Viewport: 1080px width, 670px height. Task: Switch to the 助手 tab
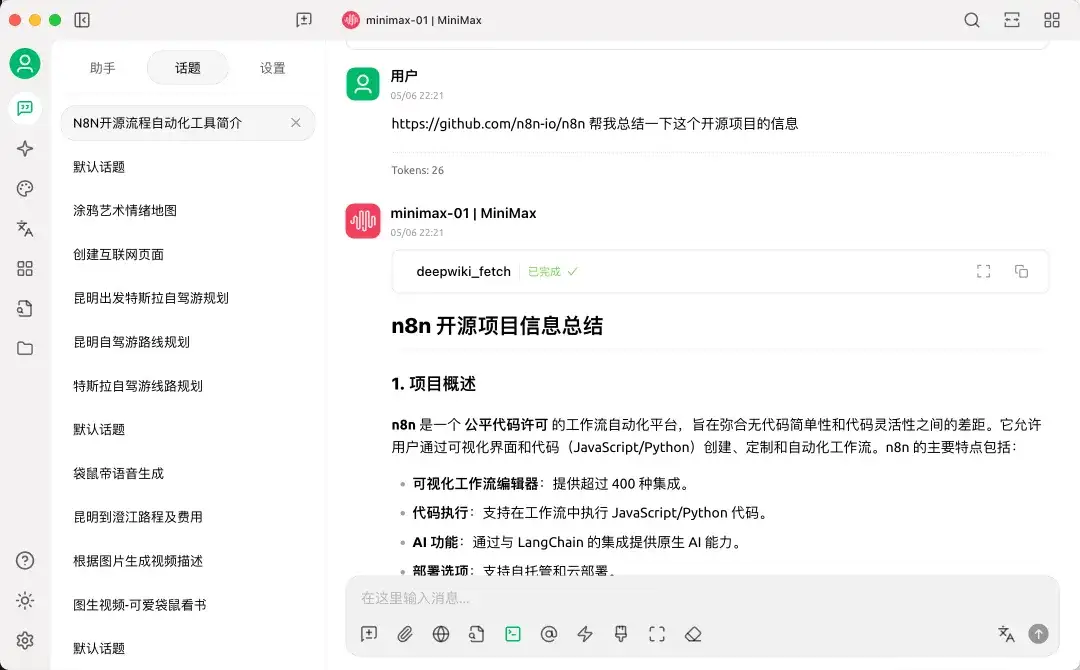(103, 68)
